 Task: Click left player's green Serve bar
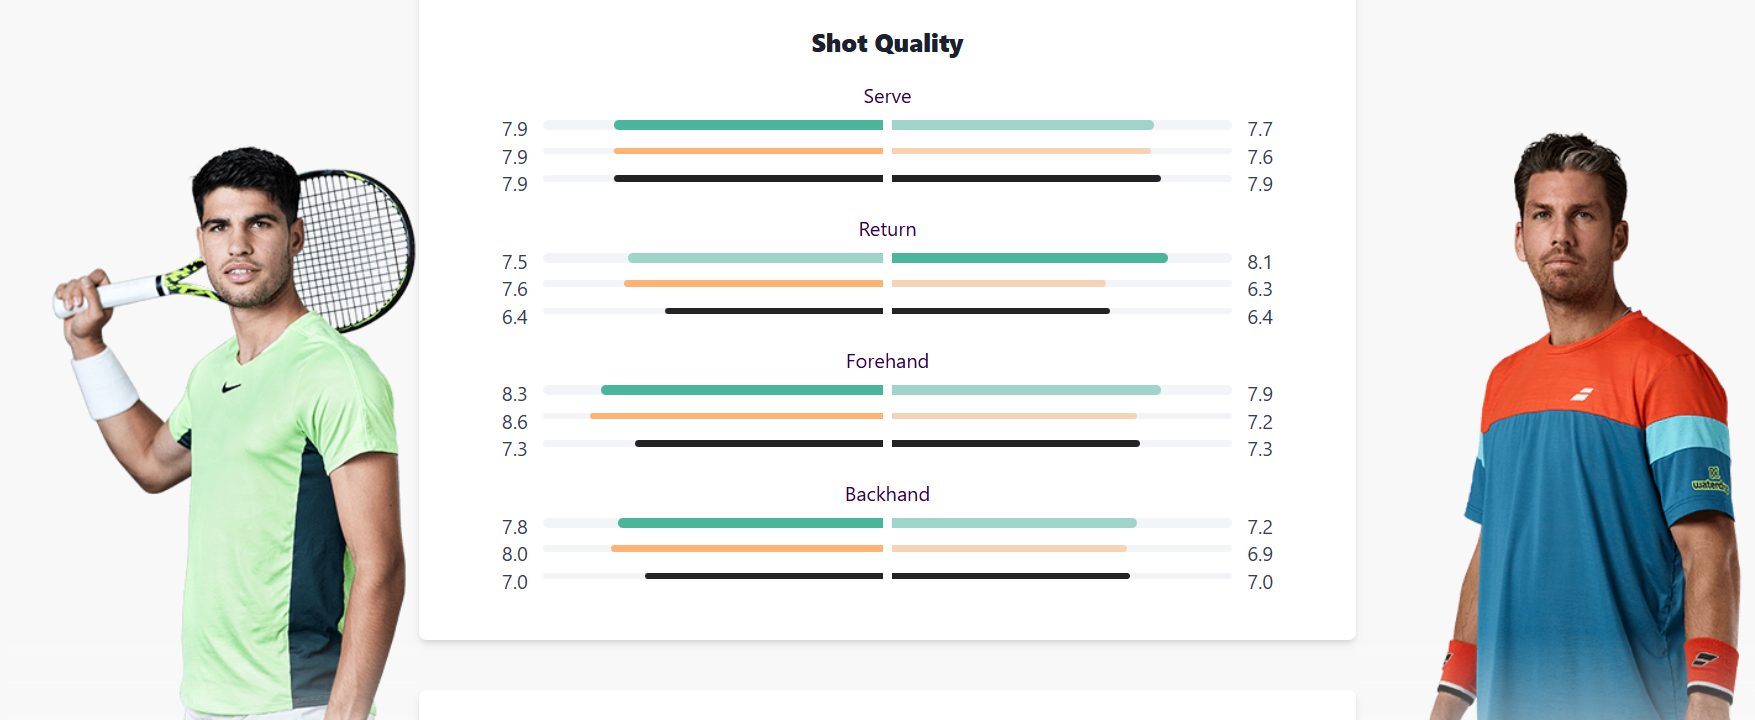(748, 125)
